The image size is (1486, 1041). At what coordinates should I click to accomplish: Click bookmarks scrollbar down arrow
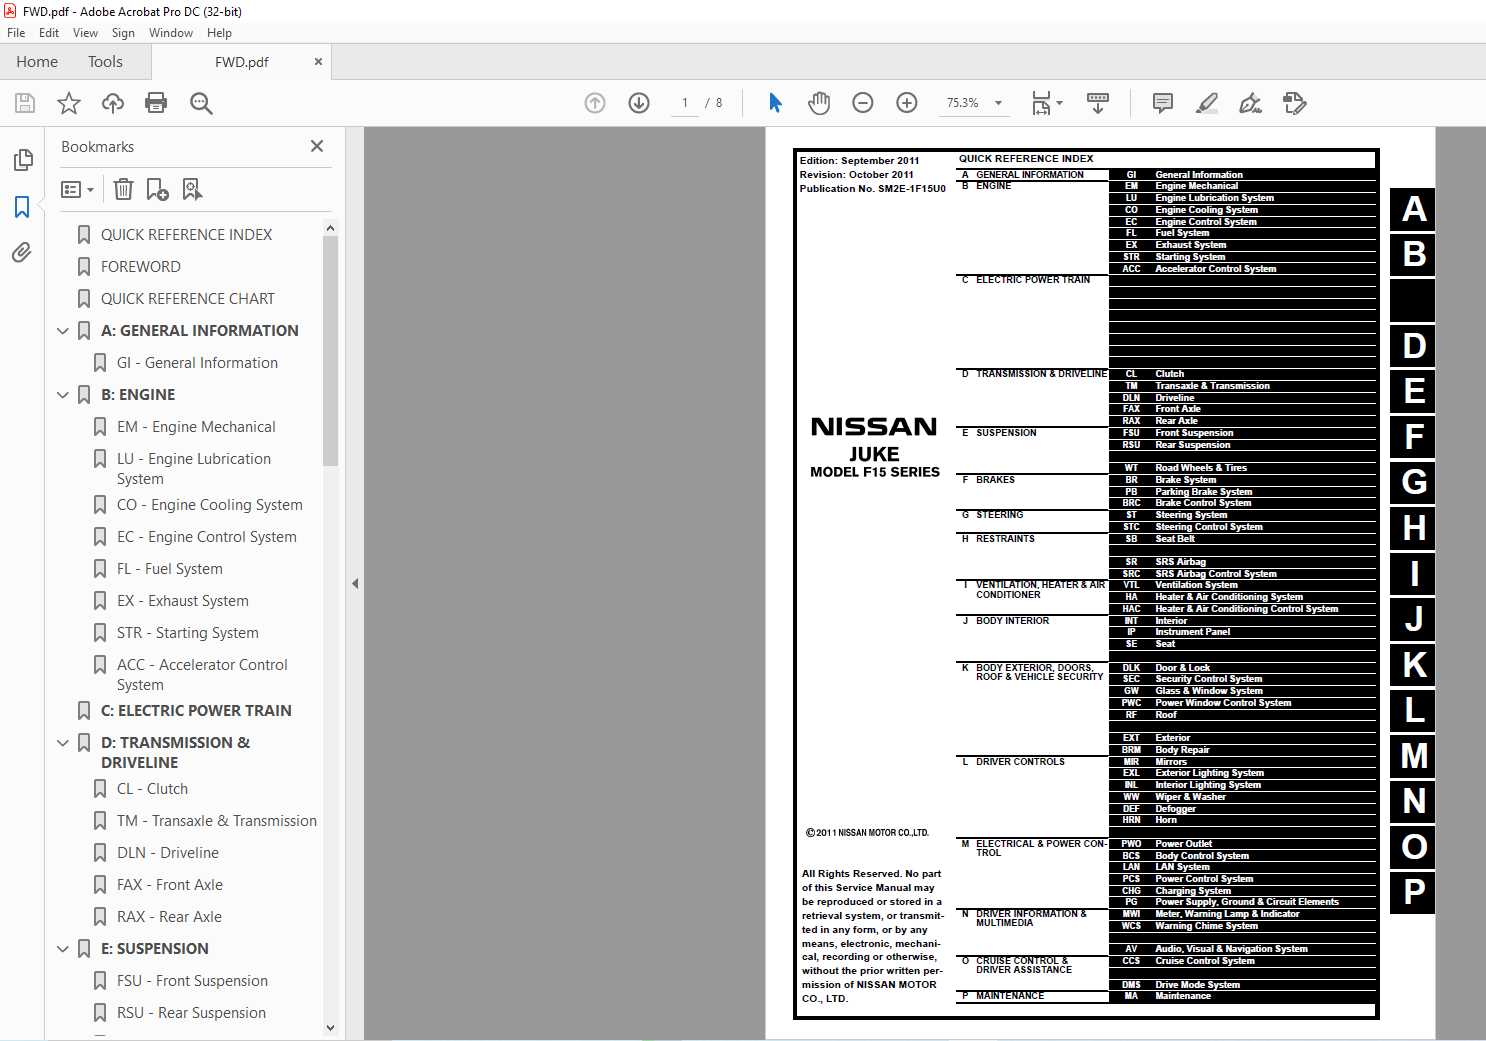pos(331,1027)
